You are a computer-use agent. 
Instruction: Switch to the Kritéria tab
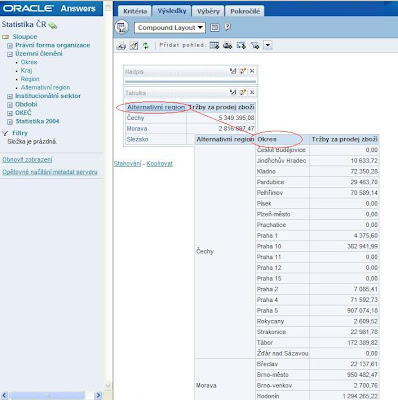coord(135,11)
